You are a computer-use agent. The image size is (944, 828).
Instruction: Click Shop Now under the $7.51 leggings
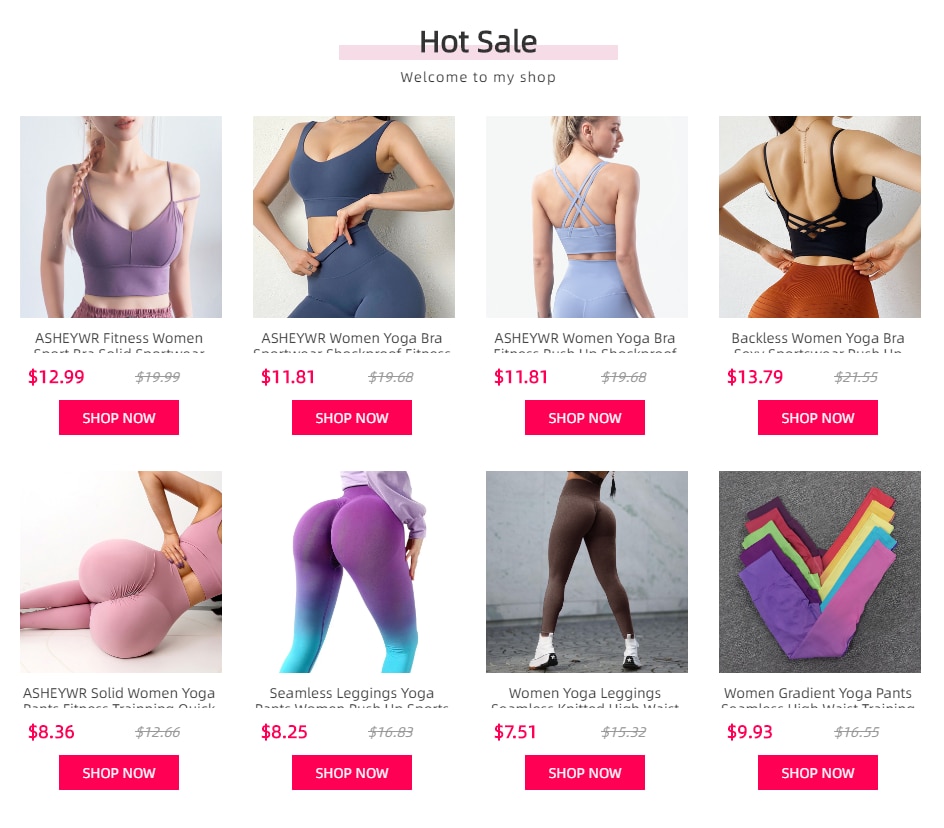point(585,772)
